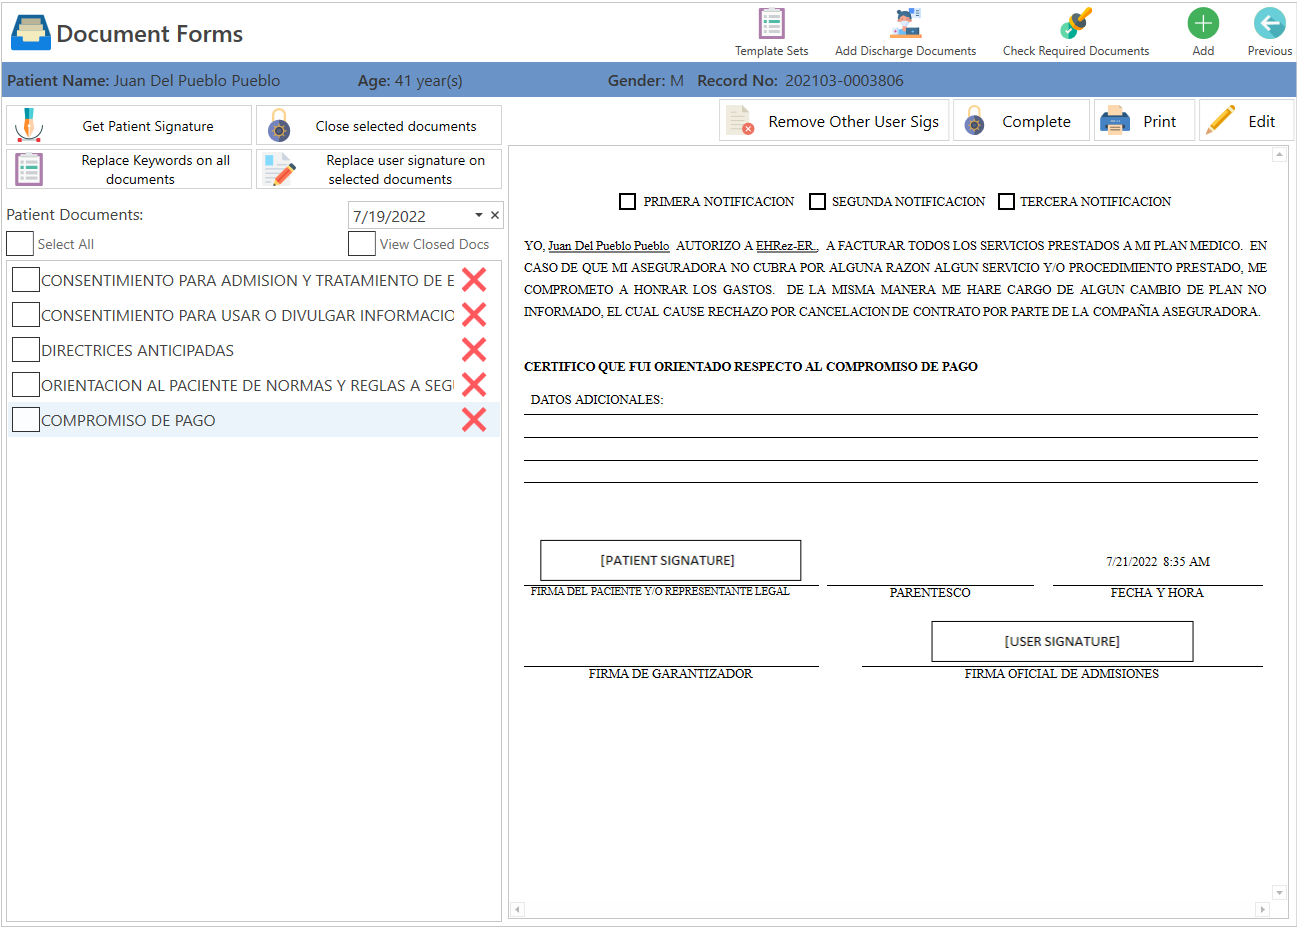Enable View Closed Docs checkbox
The height and width of the screenshot is (931, 1304).
(x=362, y=244)
